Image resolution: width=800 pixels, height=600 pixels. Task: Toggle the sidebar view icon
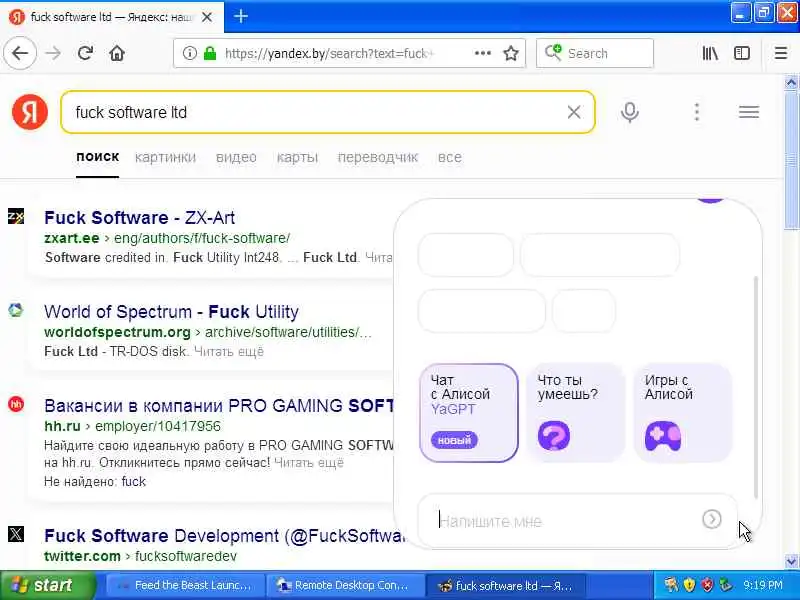pos(742,53)
